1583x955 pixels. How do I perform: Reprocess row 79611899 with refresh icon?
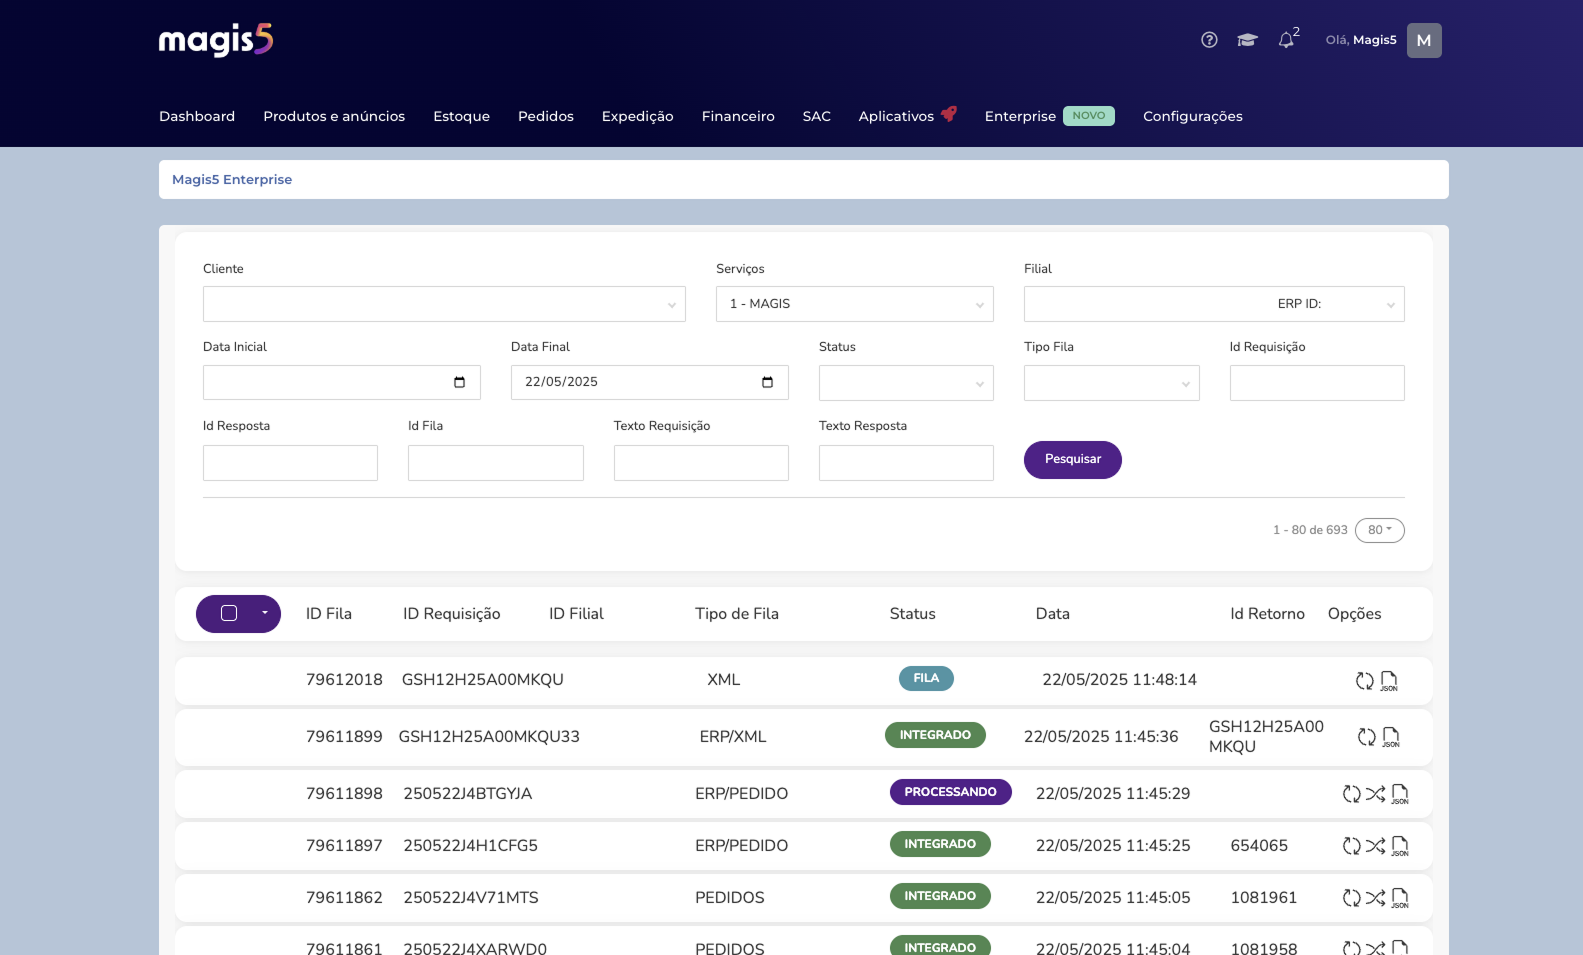pos(1366,737)
